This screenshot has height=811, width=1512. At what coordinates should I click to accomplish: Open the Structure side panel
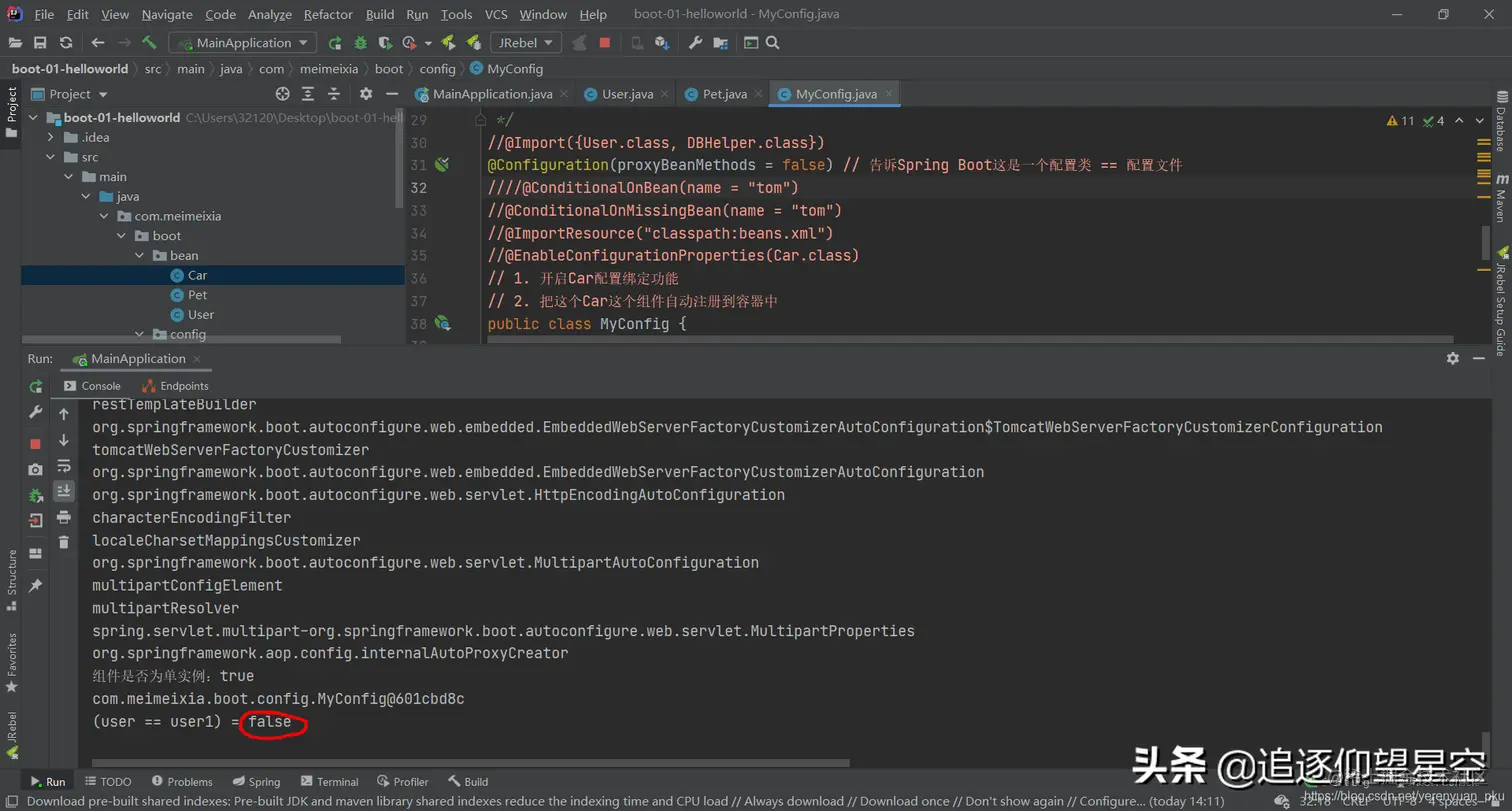12,580
